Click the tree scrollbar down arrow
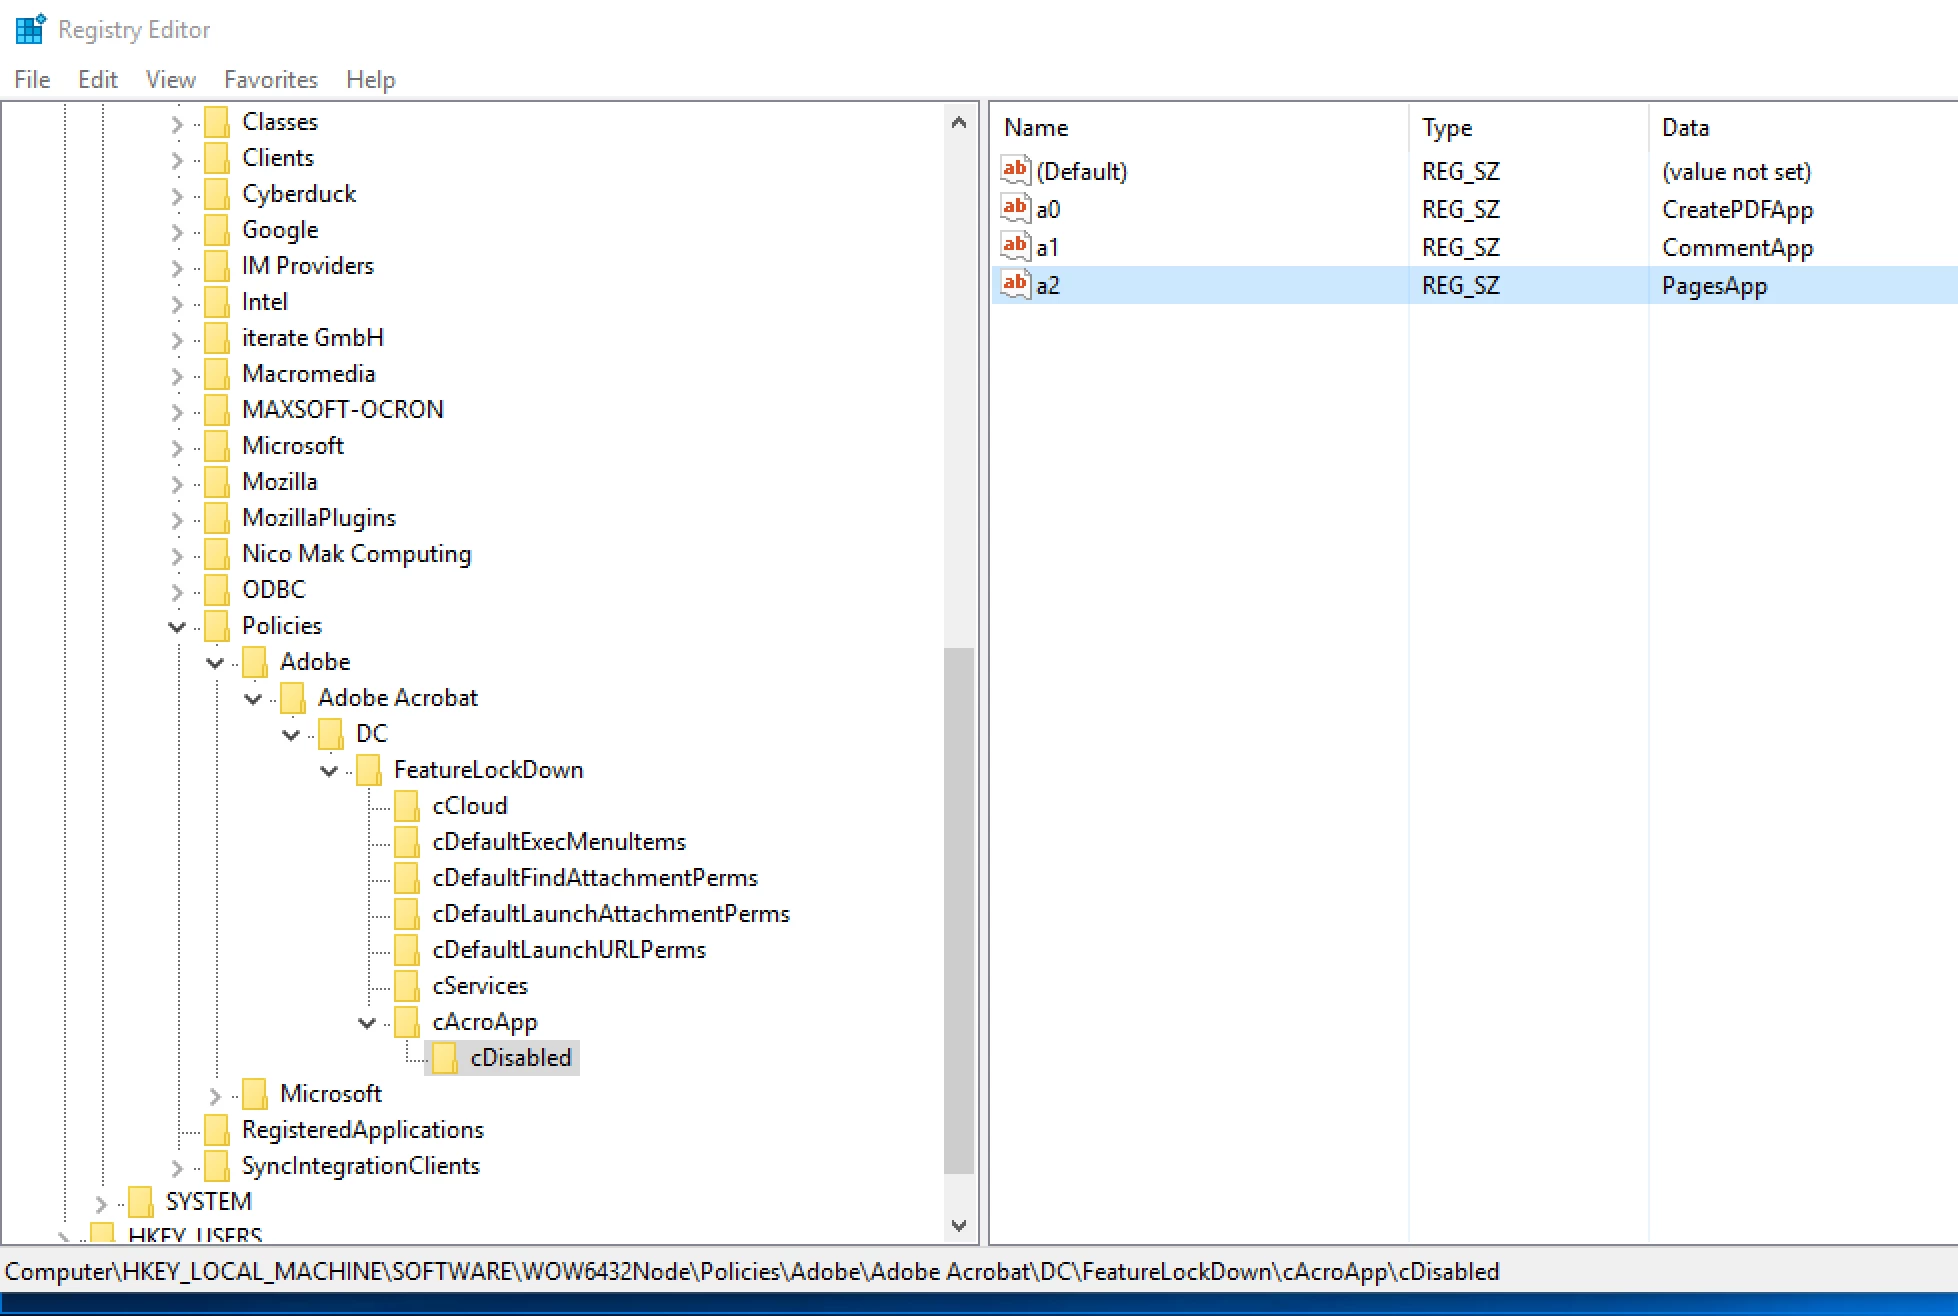1958x1316 pixels. (959, 1226)
